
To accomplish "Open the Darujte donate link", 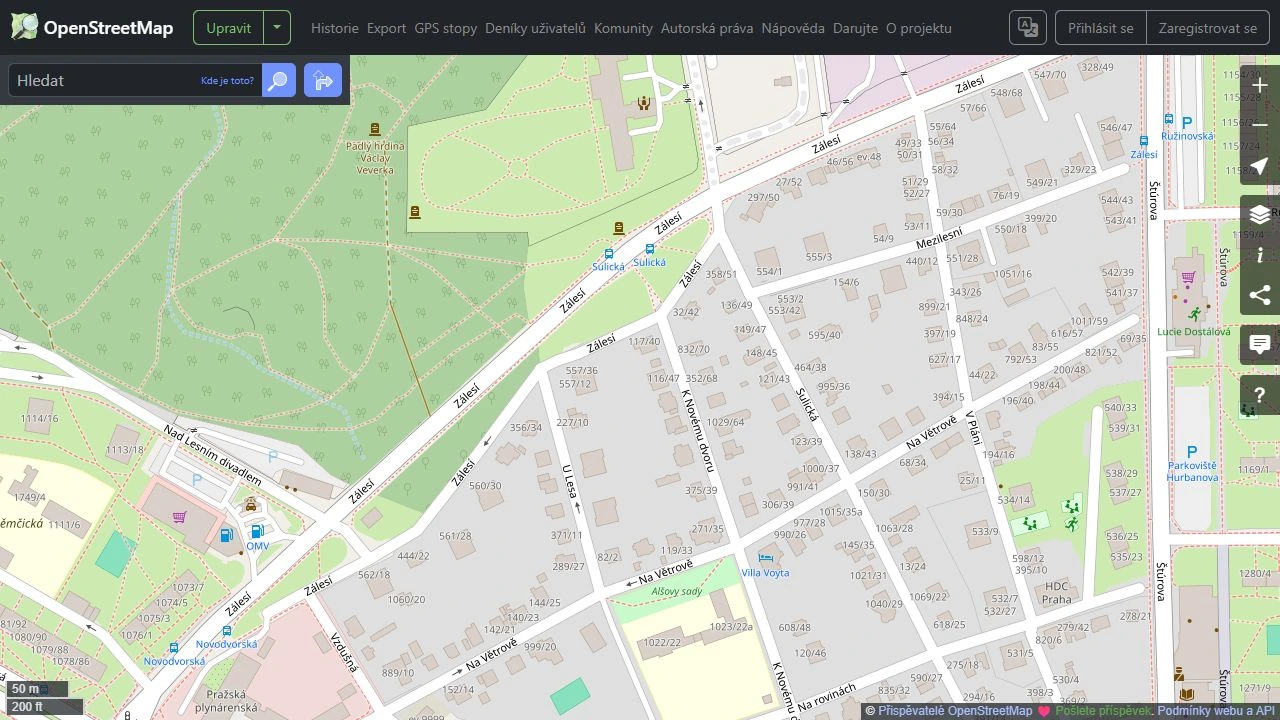I will tap(855, 28).
